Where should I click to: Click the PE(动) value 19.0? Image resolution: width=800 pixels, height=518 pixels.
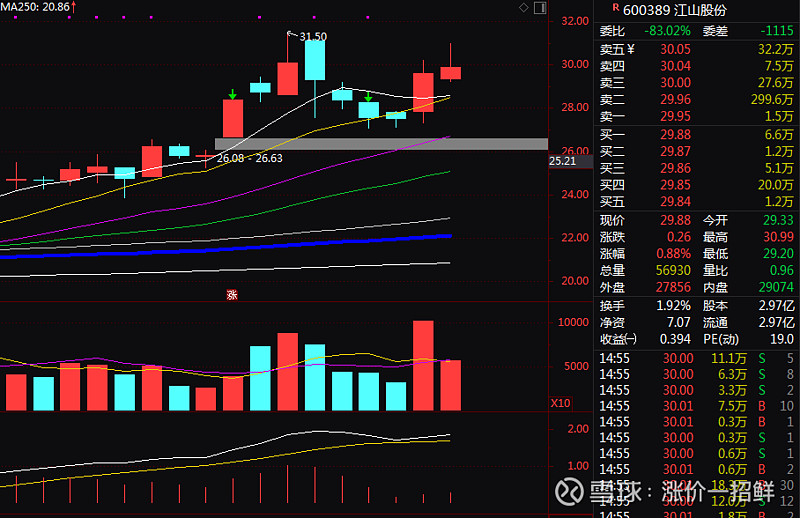[784, 339]
